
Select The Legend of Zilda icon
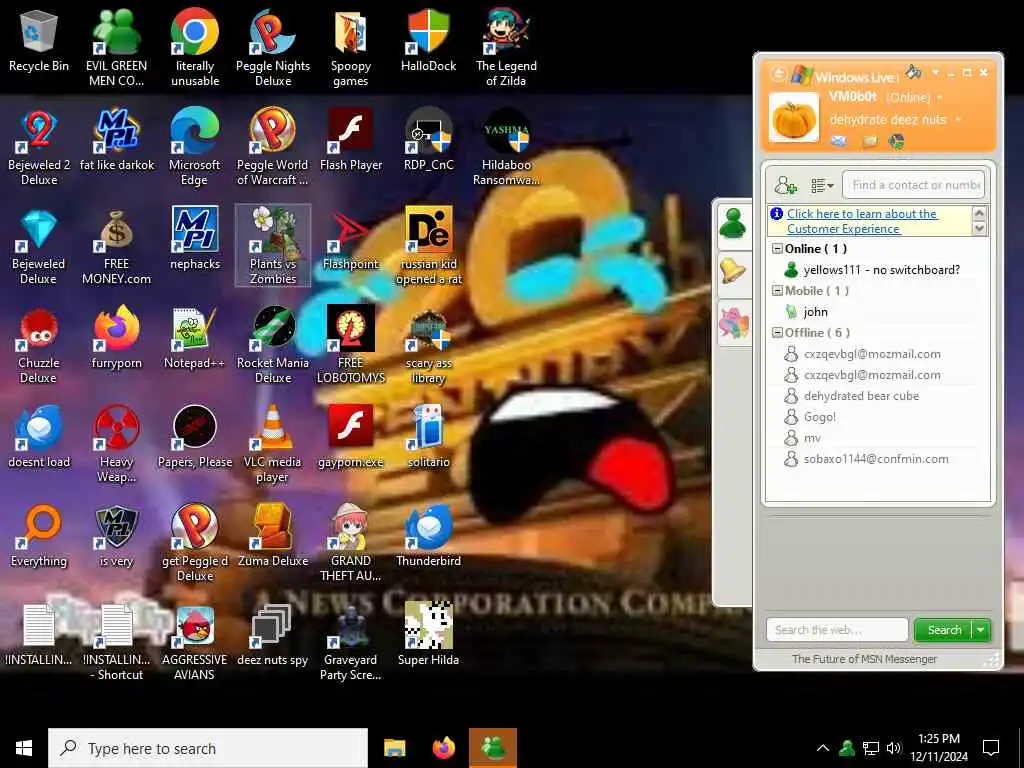tap(506, 48)
